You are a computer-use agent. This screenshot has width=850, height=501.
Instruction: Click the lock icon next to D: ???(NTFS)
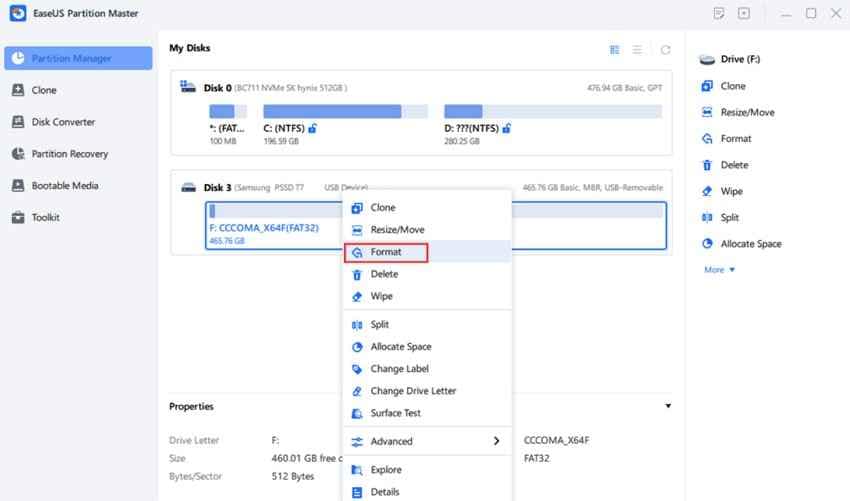[x=506, y=129]
